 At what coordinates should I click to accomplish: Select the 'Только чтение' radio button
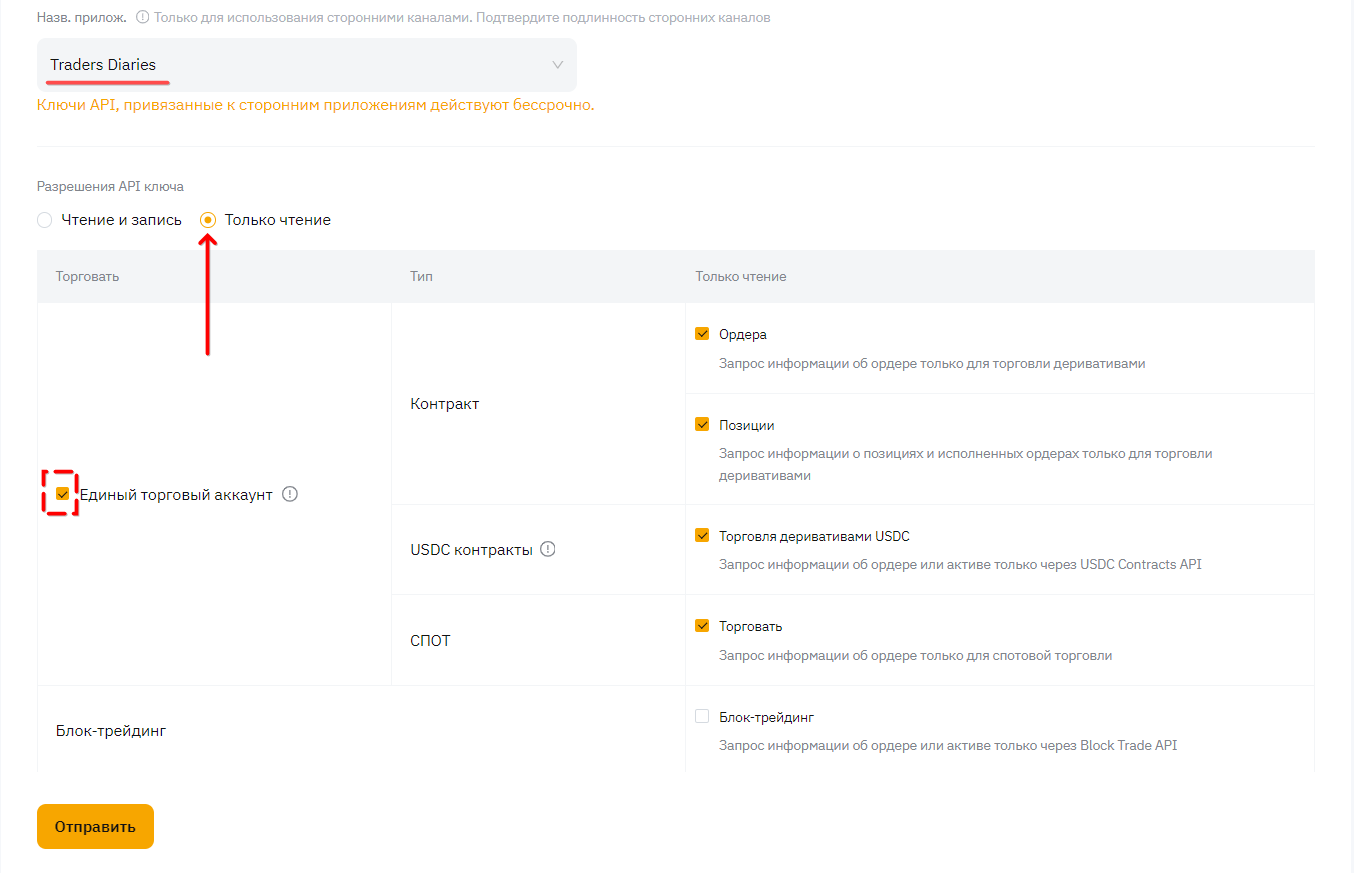coord(208,220)
